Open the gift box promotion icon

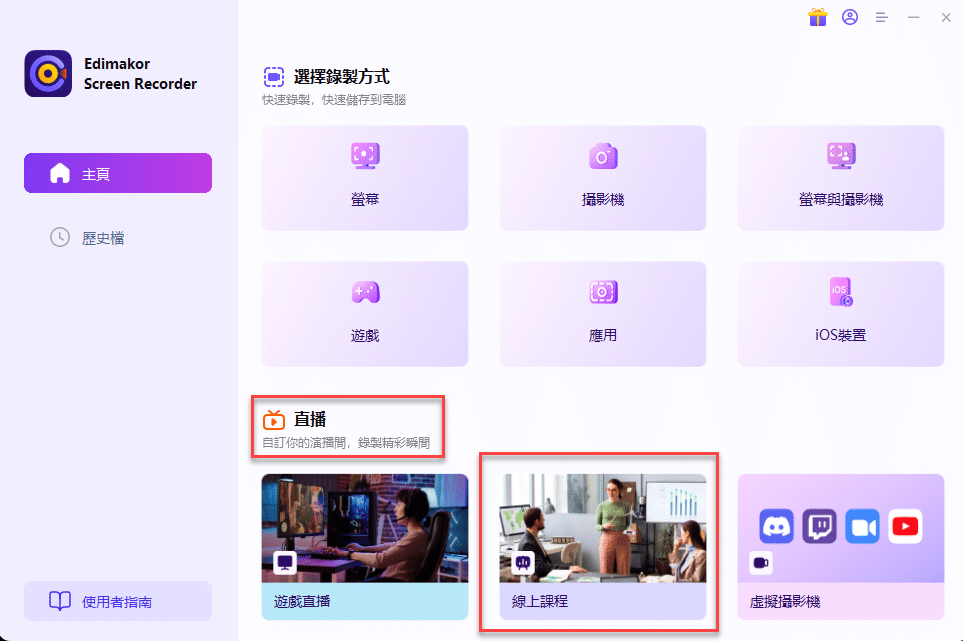pos(817,17)
